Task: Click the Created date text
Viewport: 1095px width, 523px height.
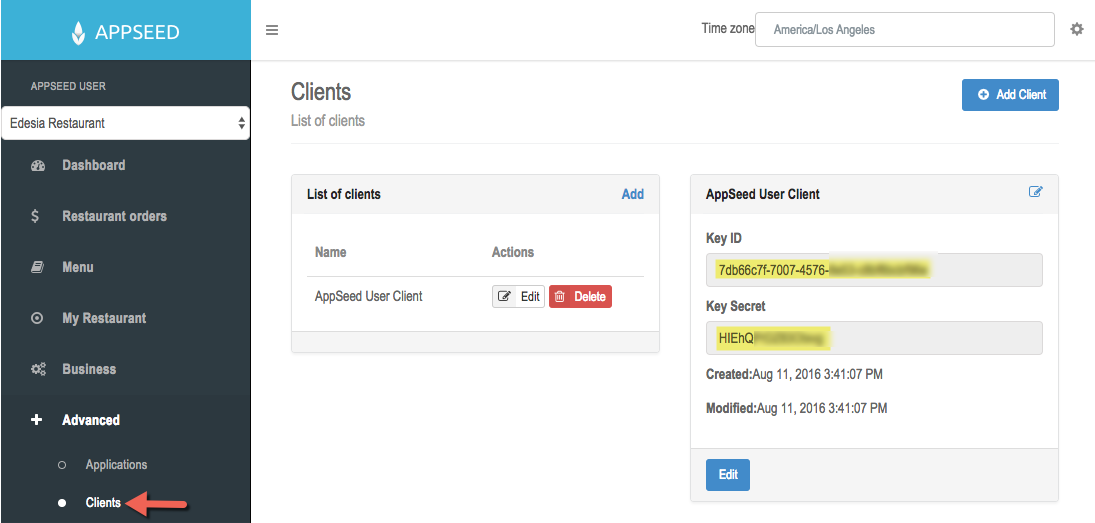Action: (794, 374)
